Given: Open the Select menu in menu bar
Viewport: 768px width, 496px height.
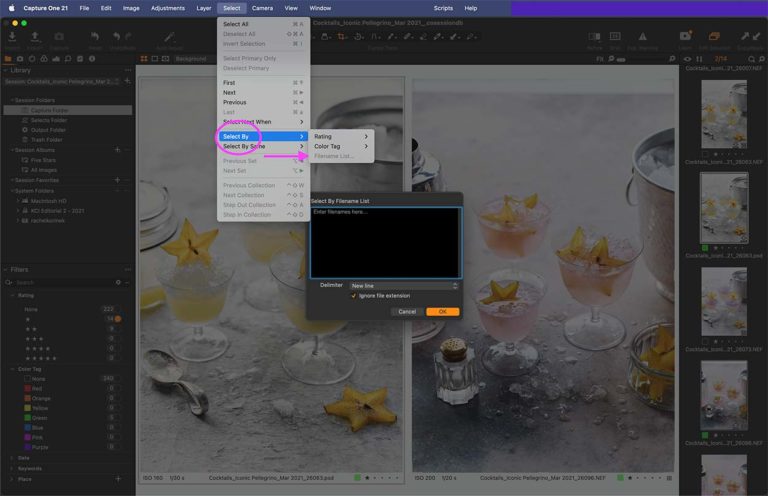Looking at the screenshot, I should coord(232,8).
